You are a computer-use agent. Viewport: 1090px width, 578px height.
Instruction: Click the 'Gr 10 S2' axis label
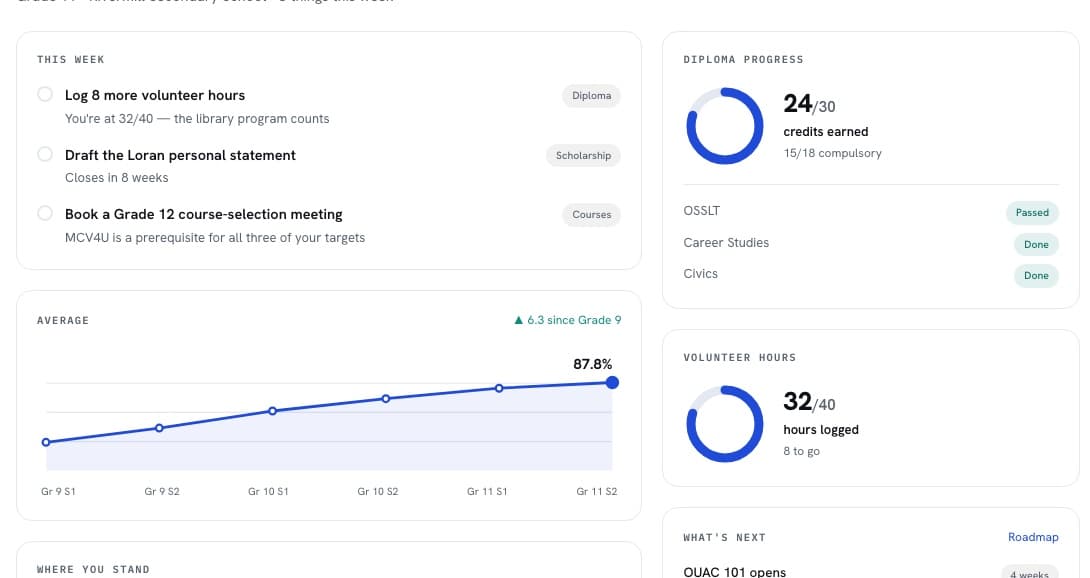tap(377, 491)
